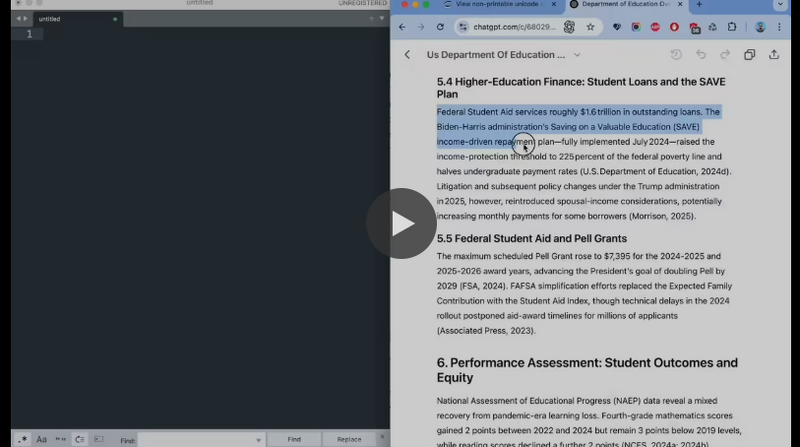Image resolution: width=800 pixels, height=447 pixels.
Task: Open Chrome's extensions puzzle icon
Action: pos(733,27)
